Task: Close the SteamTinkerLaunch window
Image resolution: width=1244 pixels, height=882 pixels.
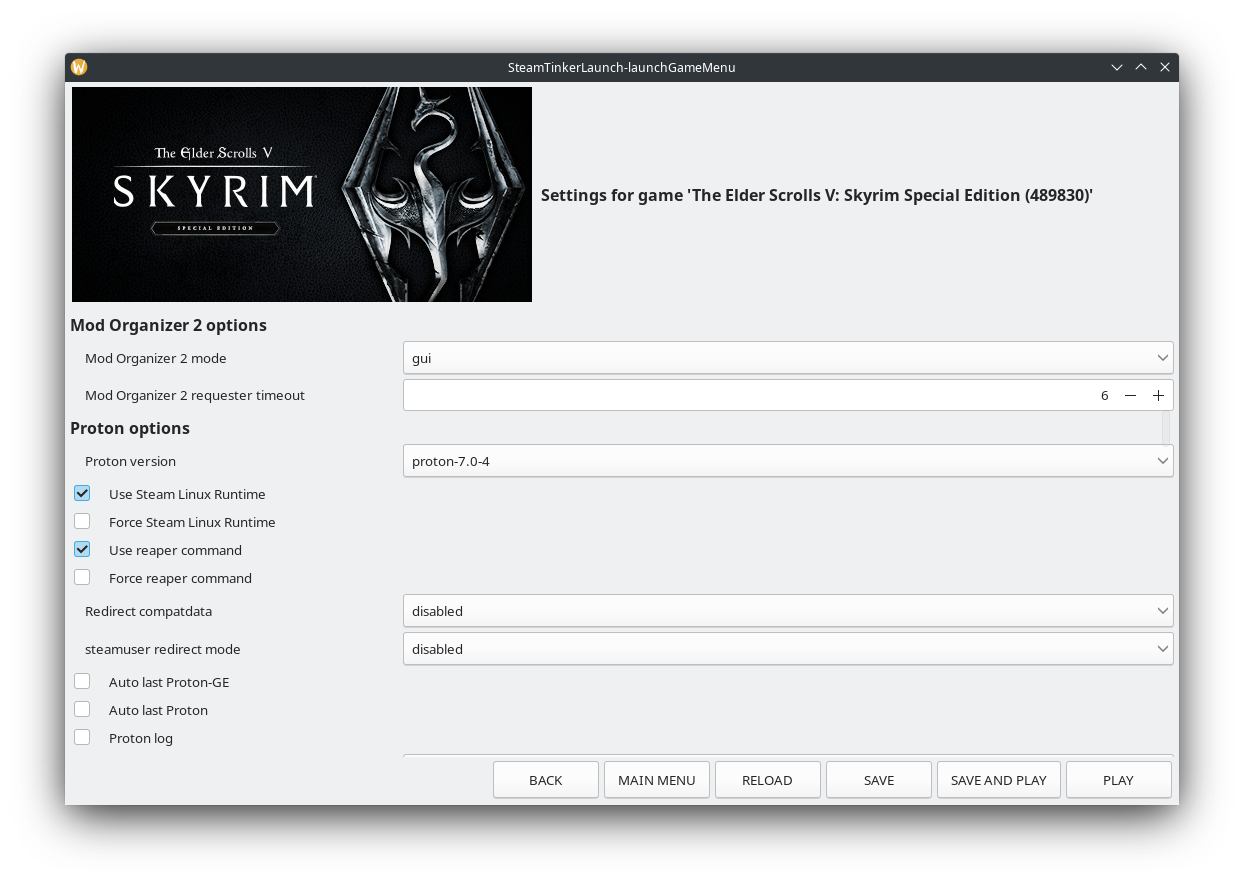Action: pyautogui.click(x=1165, y=67)
